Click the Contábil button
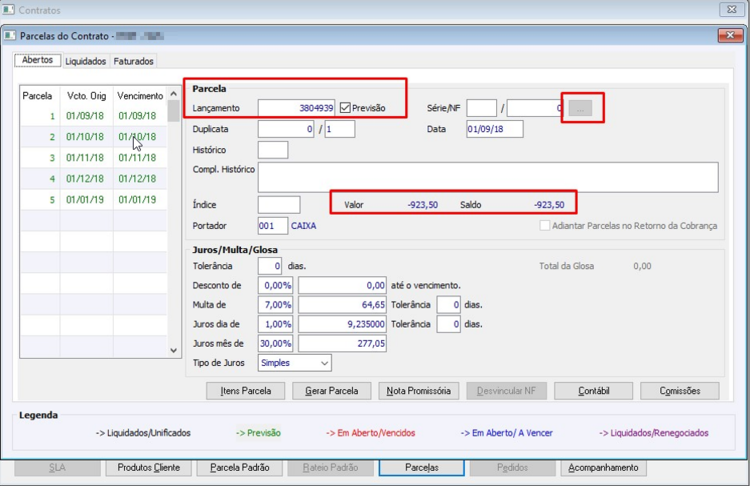 click(x=593, y=391)
